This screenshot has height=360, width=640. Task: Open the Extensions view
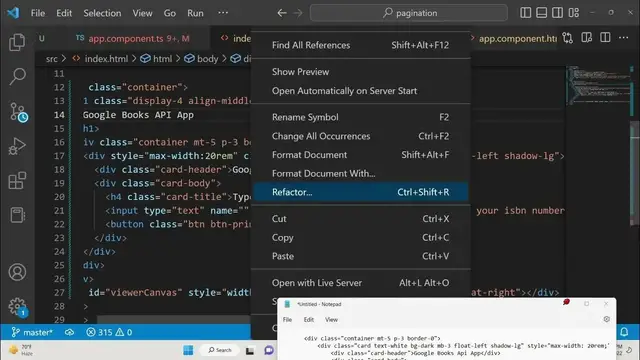click(17, 180)
